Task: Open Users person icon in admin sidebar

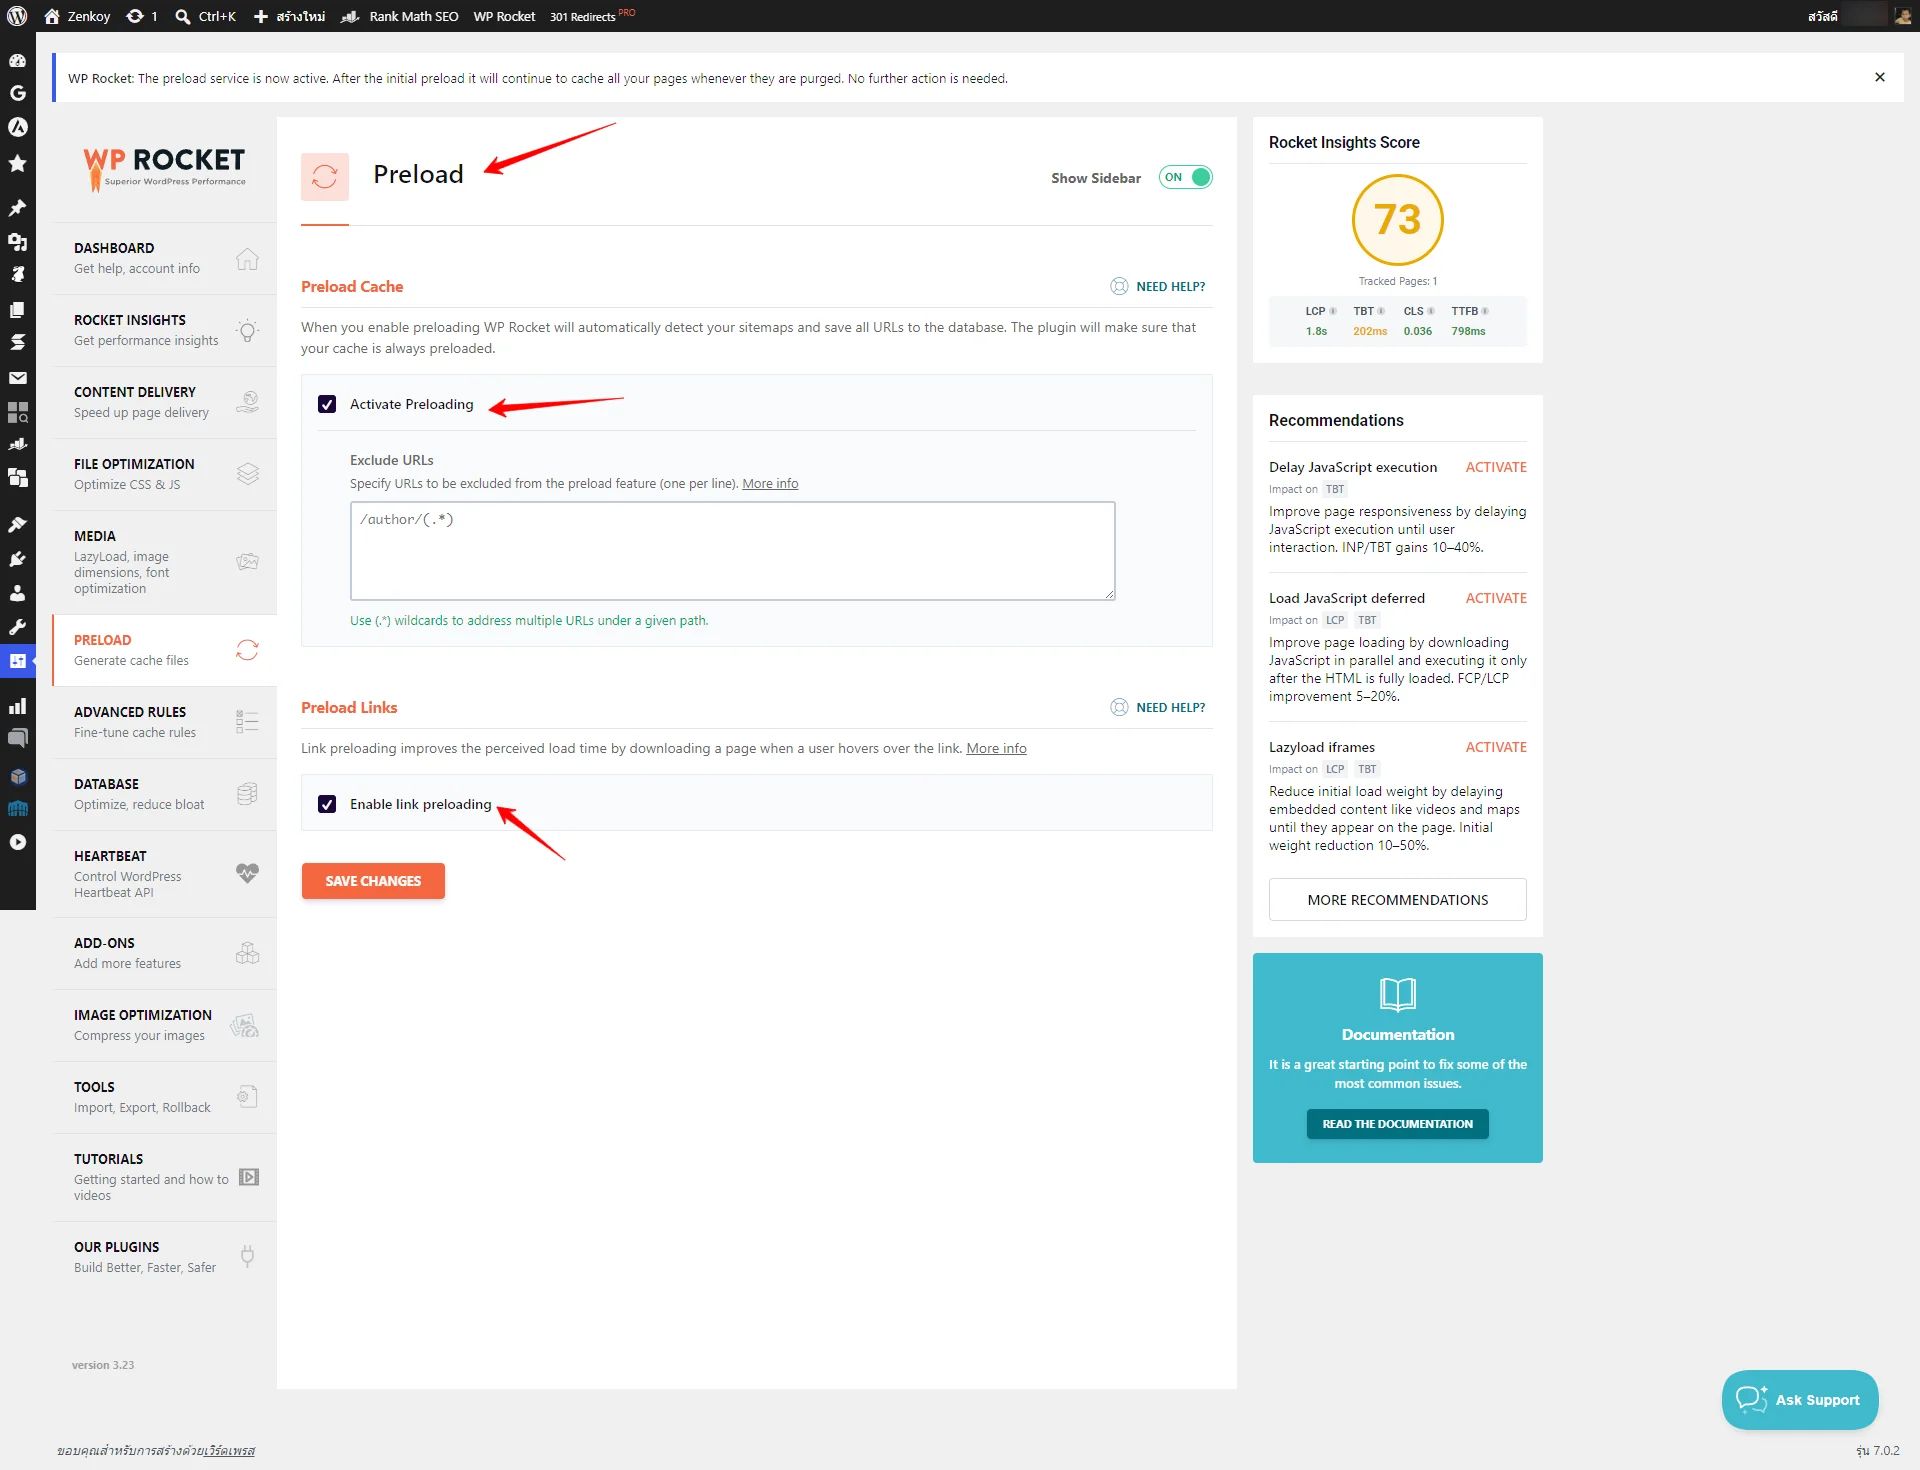Action: click(x=17, y=593)
